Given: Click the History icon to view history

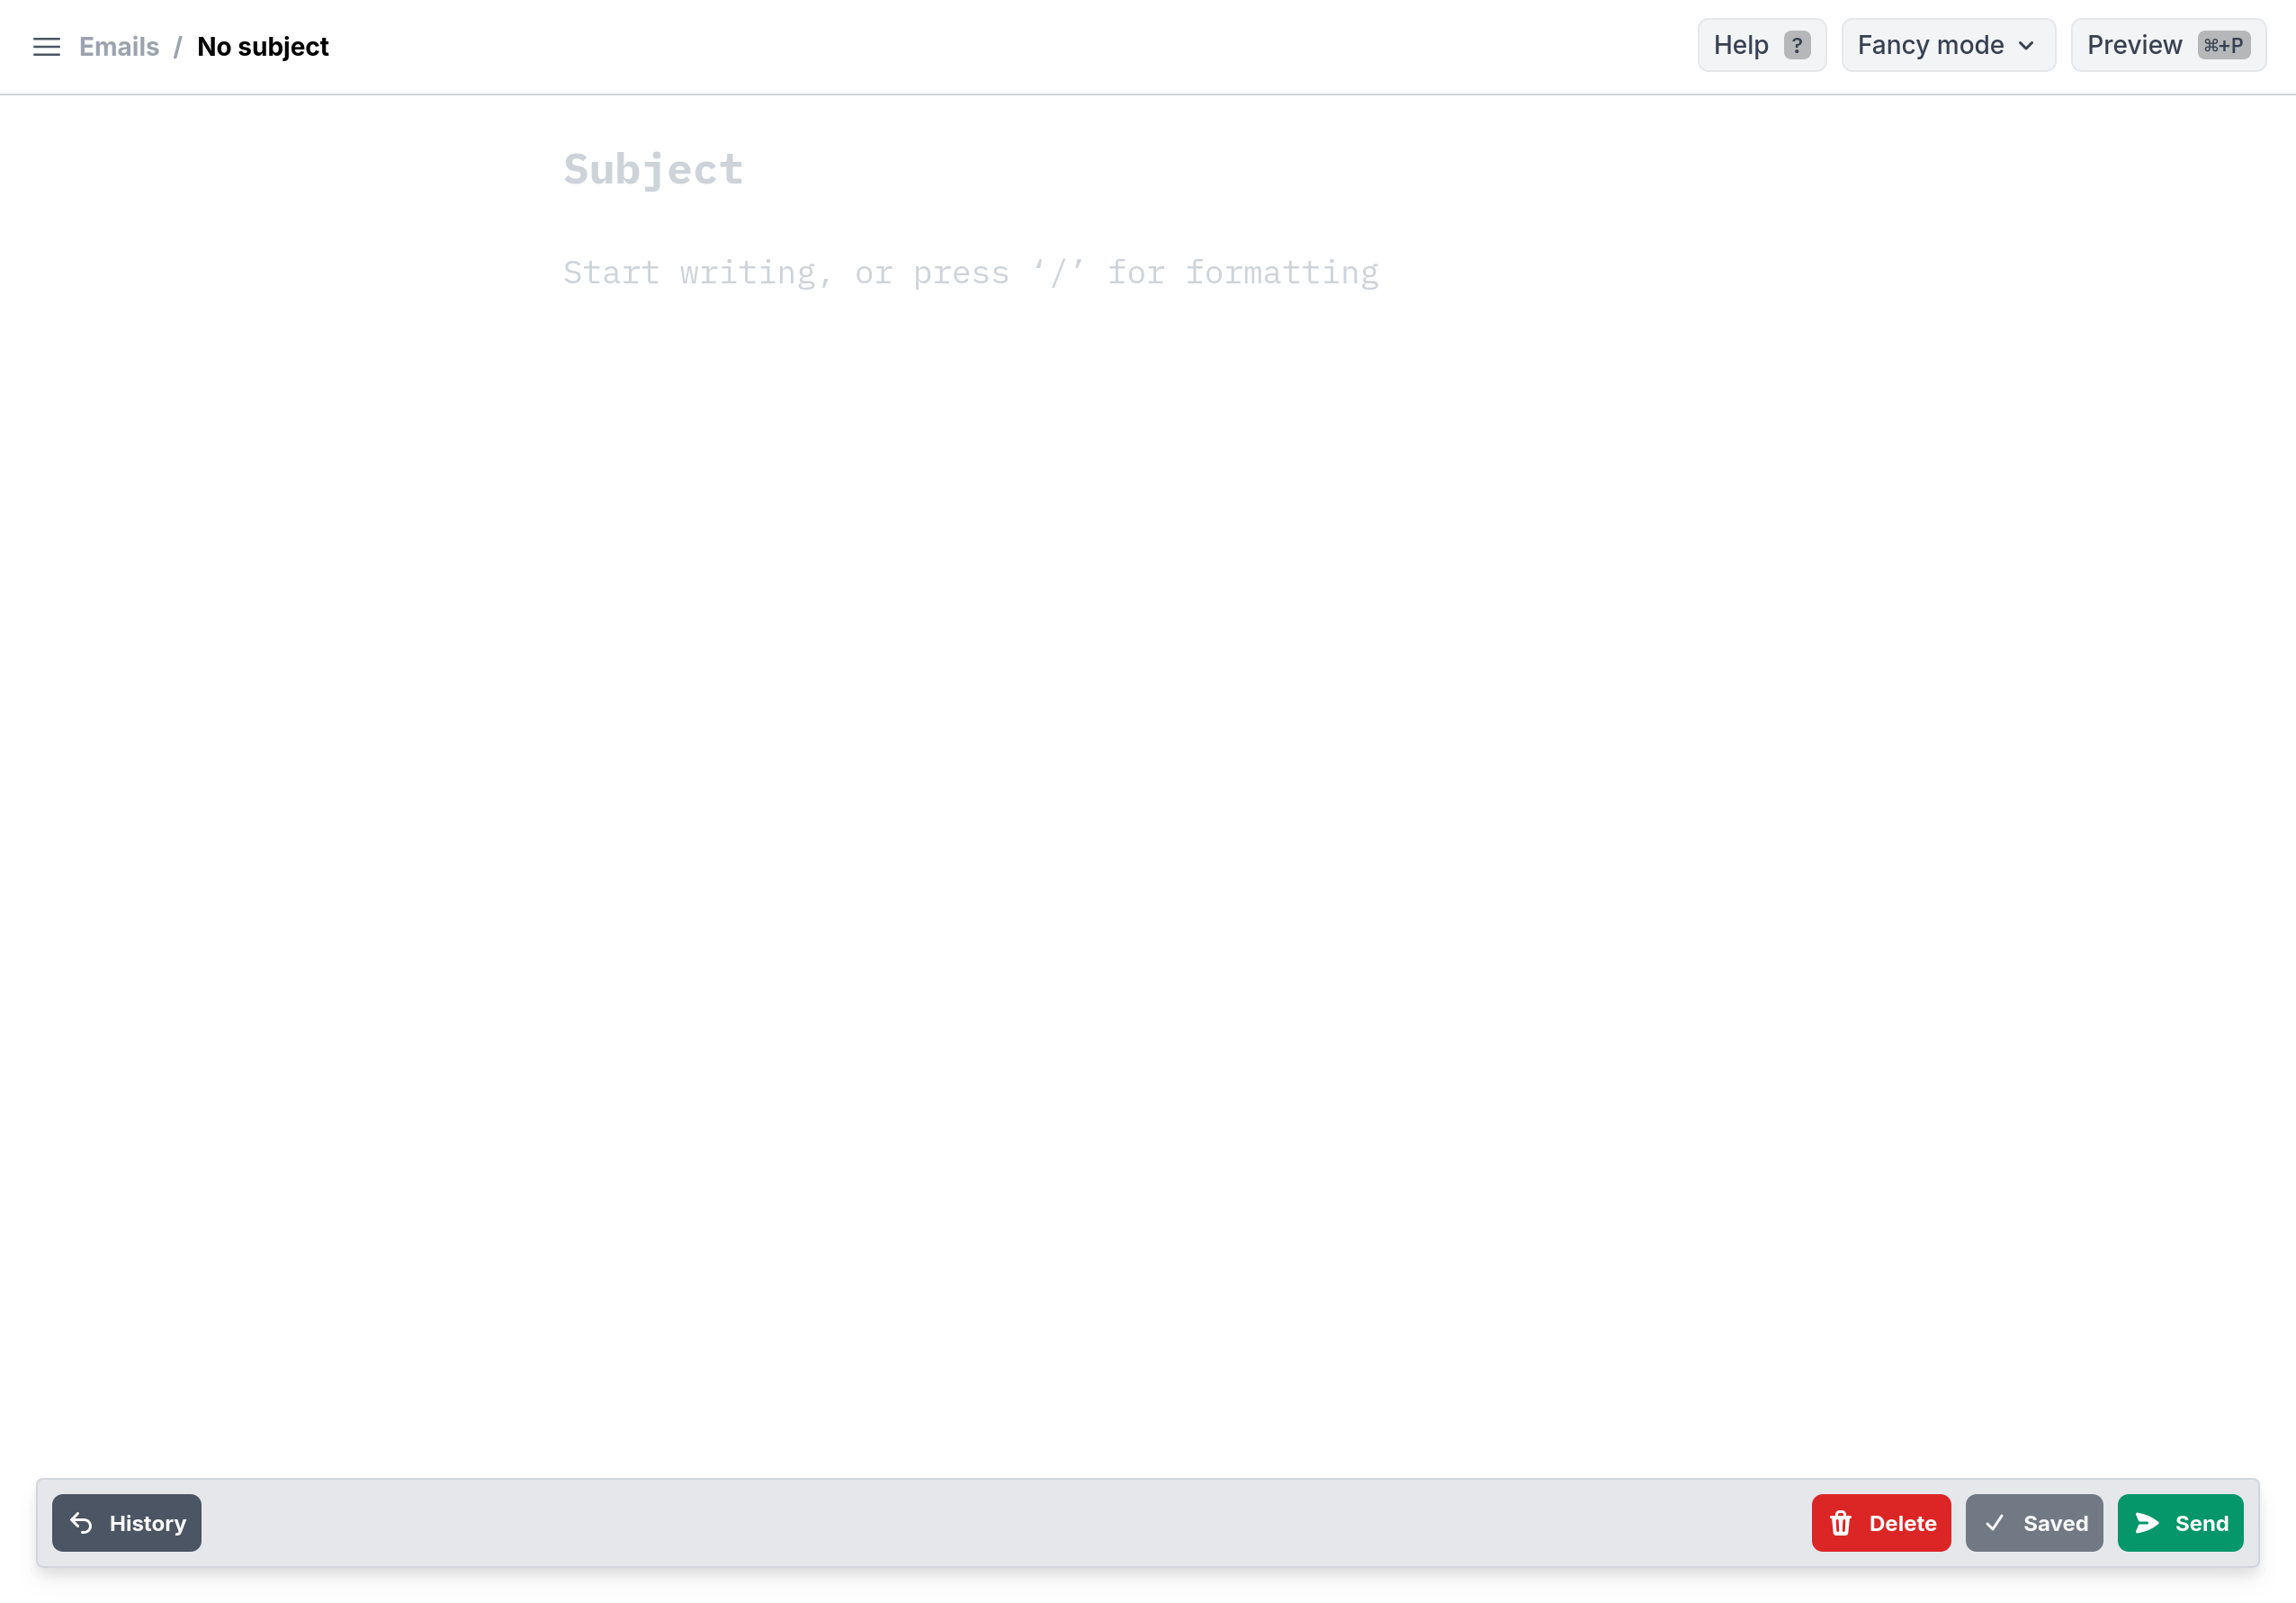Looking at the screenshot, I should (x=82, y=1523).
